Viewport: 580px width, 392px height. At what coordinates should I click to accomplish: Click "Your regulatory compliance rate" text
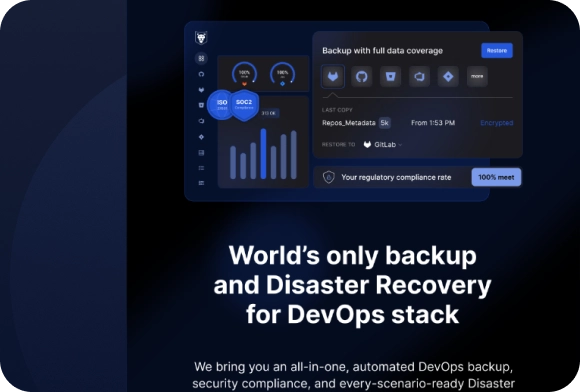pos(396,177)
